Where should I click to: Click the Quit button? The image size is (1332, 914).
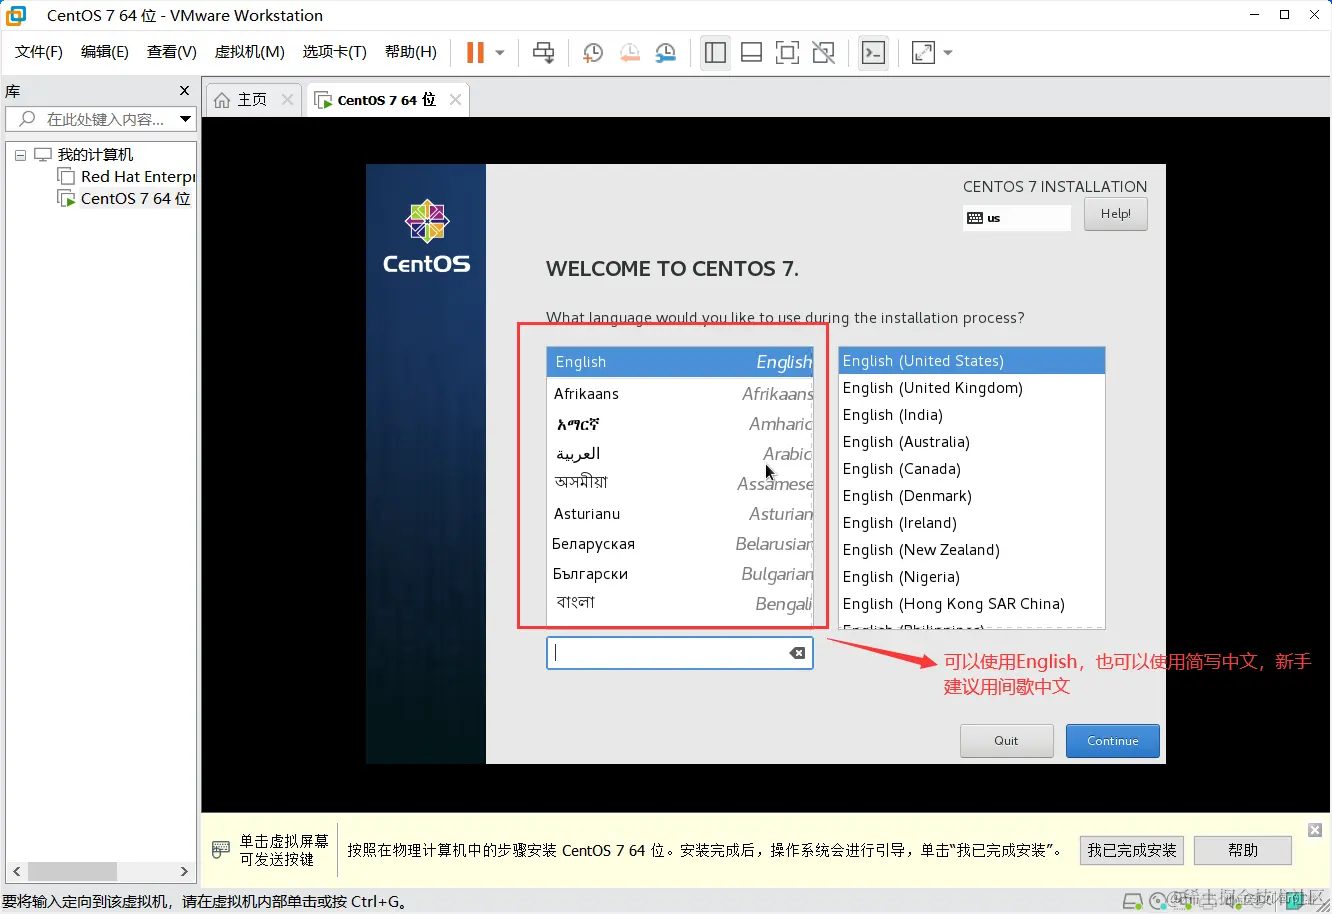pyautogui.click(x=1006, y=741)
